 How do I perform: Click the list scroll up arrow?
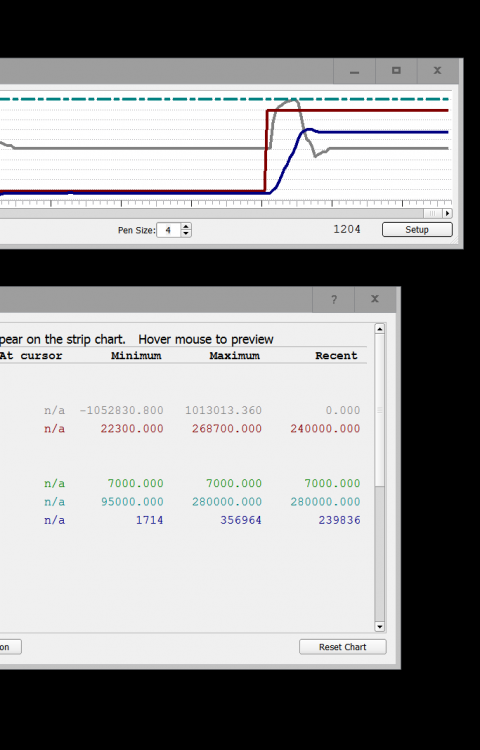click(x=380, y=329)
